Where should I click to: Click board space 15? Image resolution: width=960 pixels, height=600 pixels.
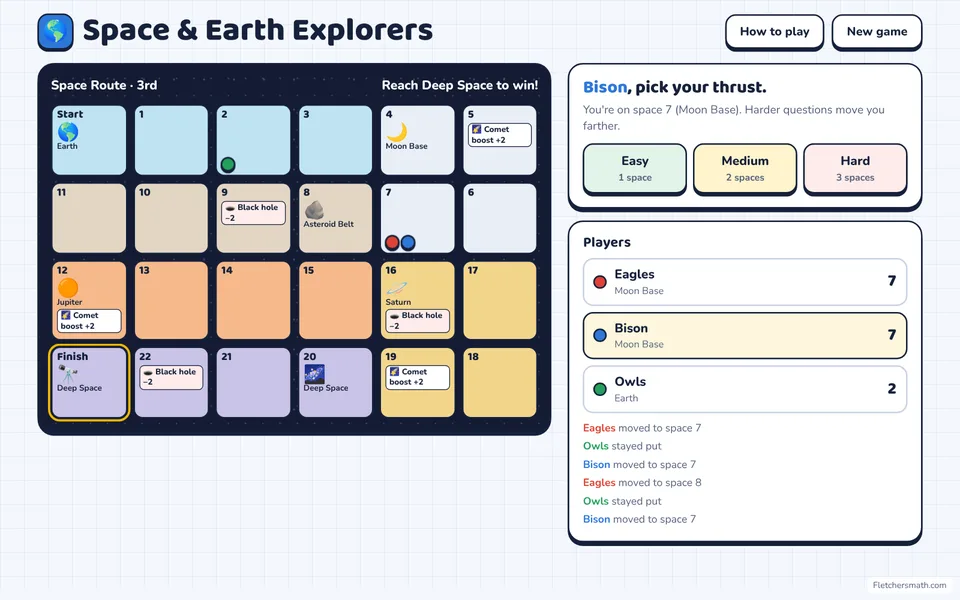(x=336, y=301)
